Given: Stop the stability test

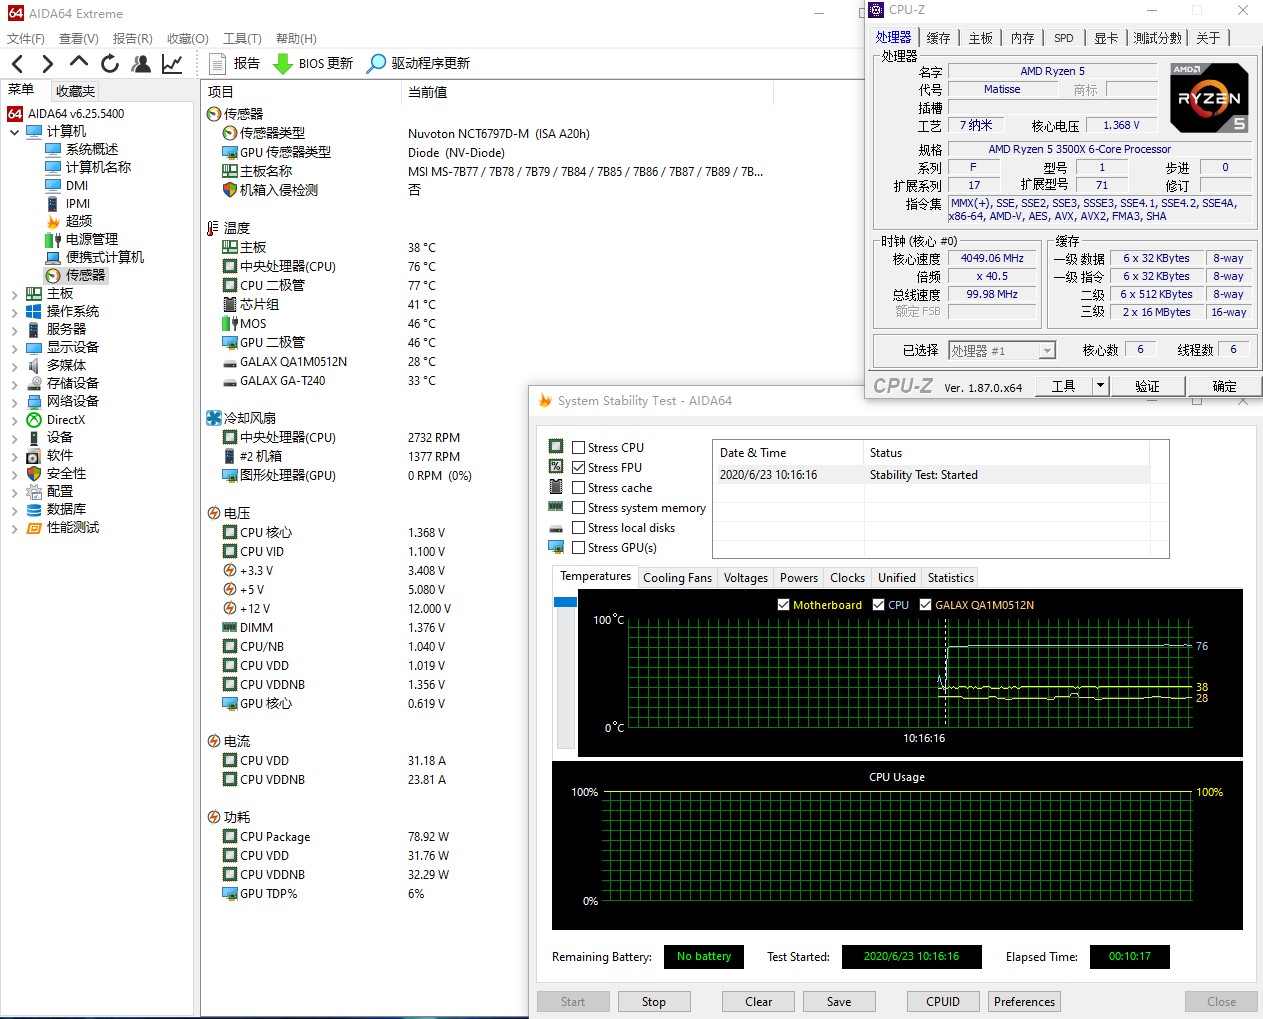Looking at the screenshot, I should 654,1002.
